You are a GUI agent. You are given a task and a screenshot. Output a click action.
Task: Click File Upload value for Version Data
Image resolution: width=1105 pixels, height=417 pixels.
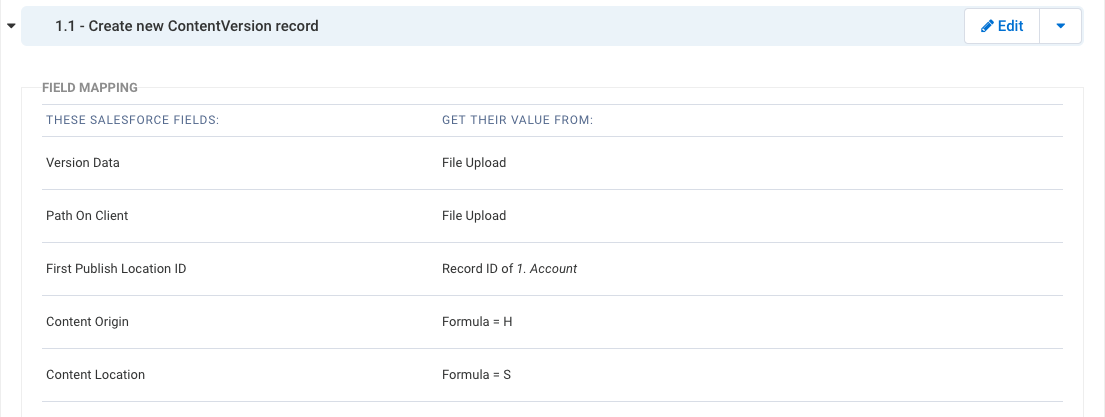pos(474,163)
